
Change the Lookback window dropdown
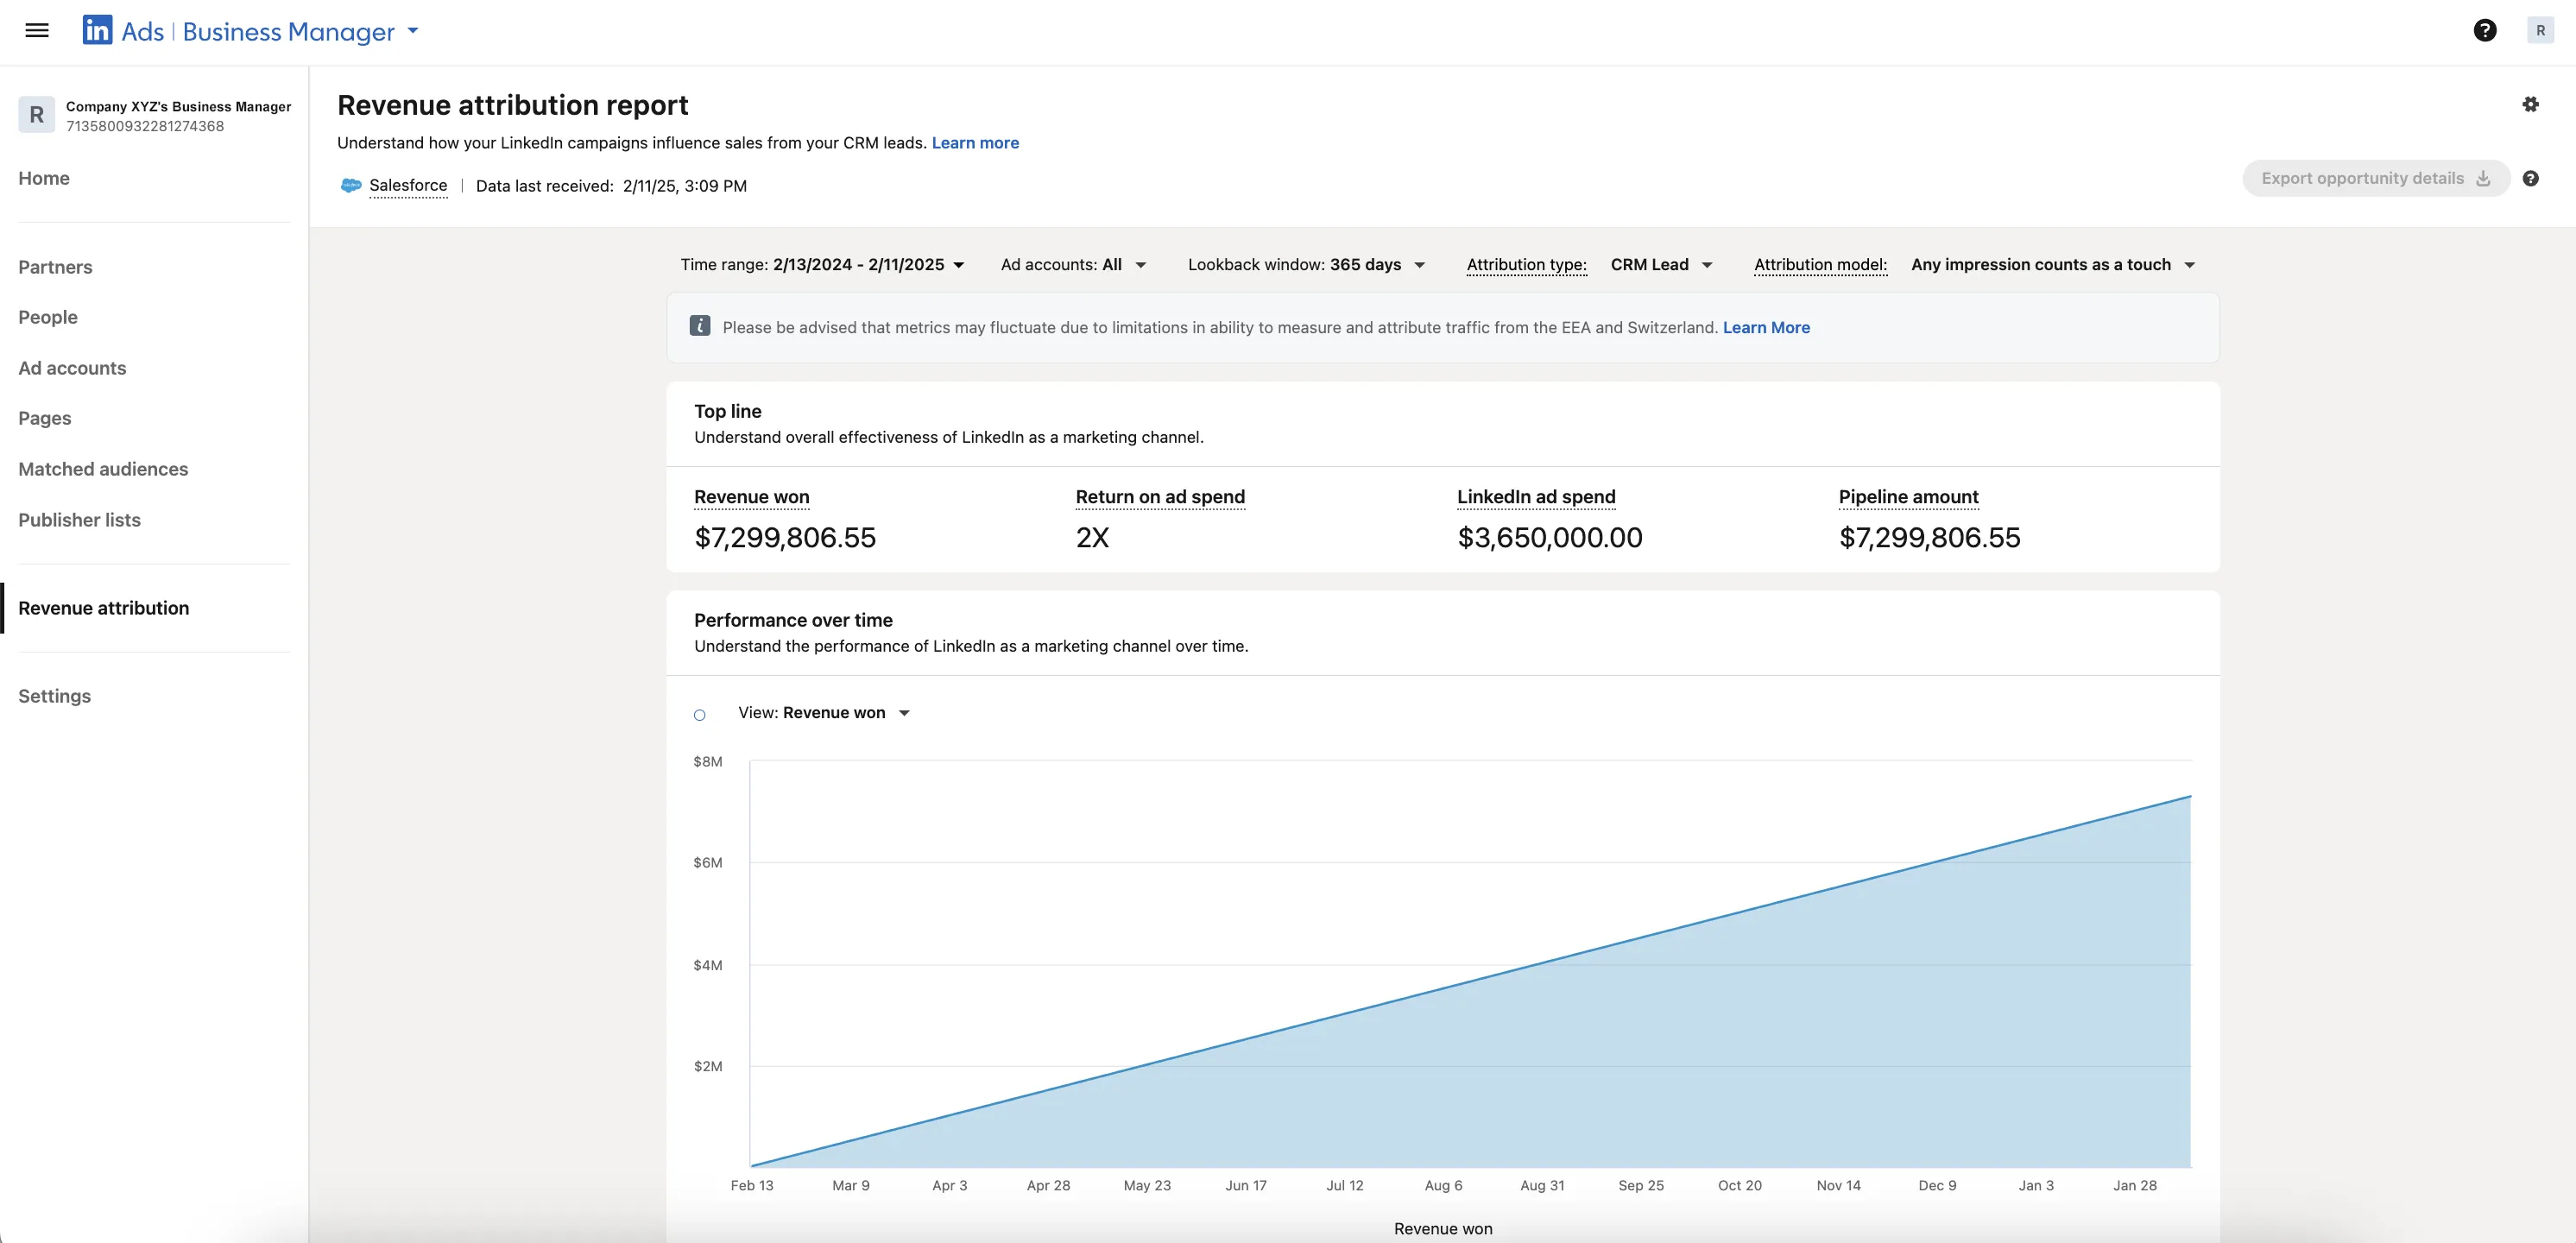[1307, 265]
